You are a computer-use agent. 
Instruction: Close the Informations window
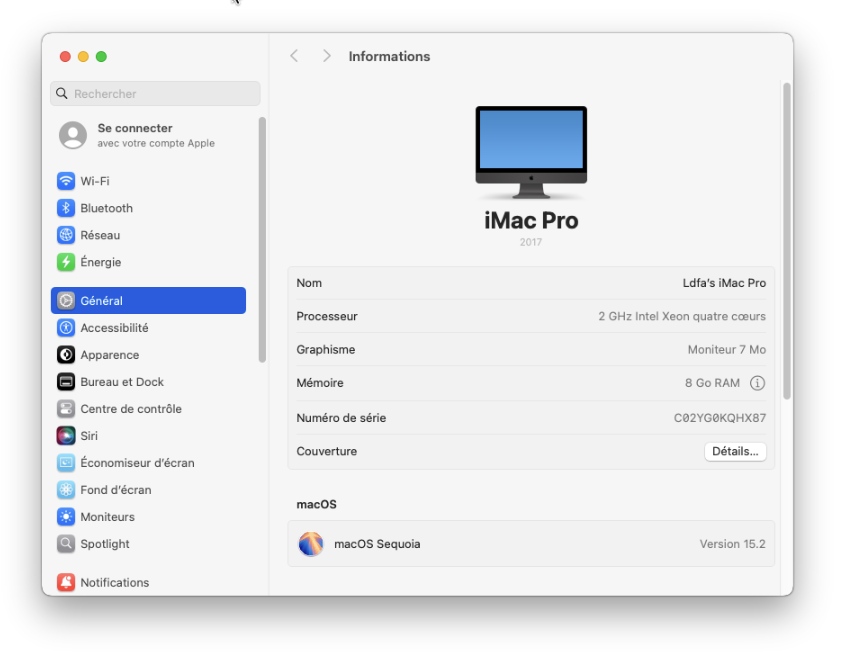coord(65,56)
